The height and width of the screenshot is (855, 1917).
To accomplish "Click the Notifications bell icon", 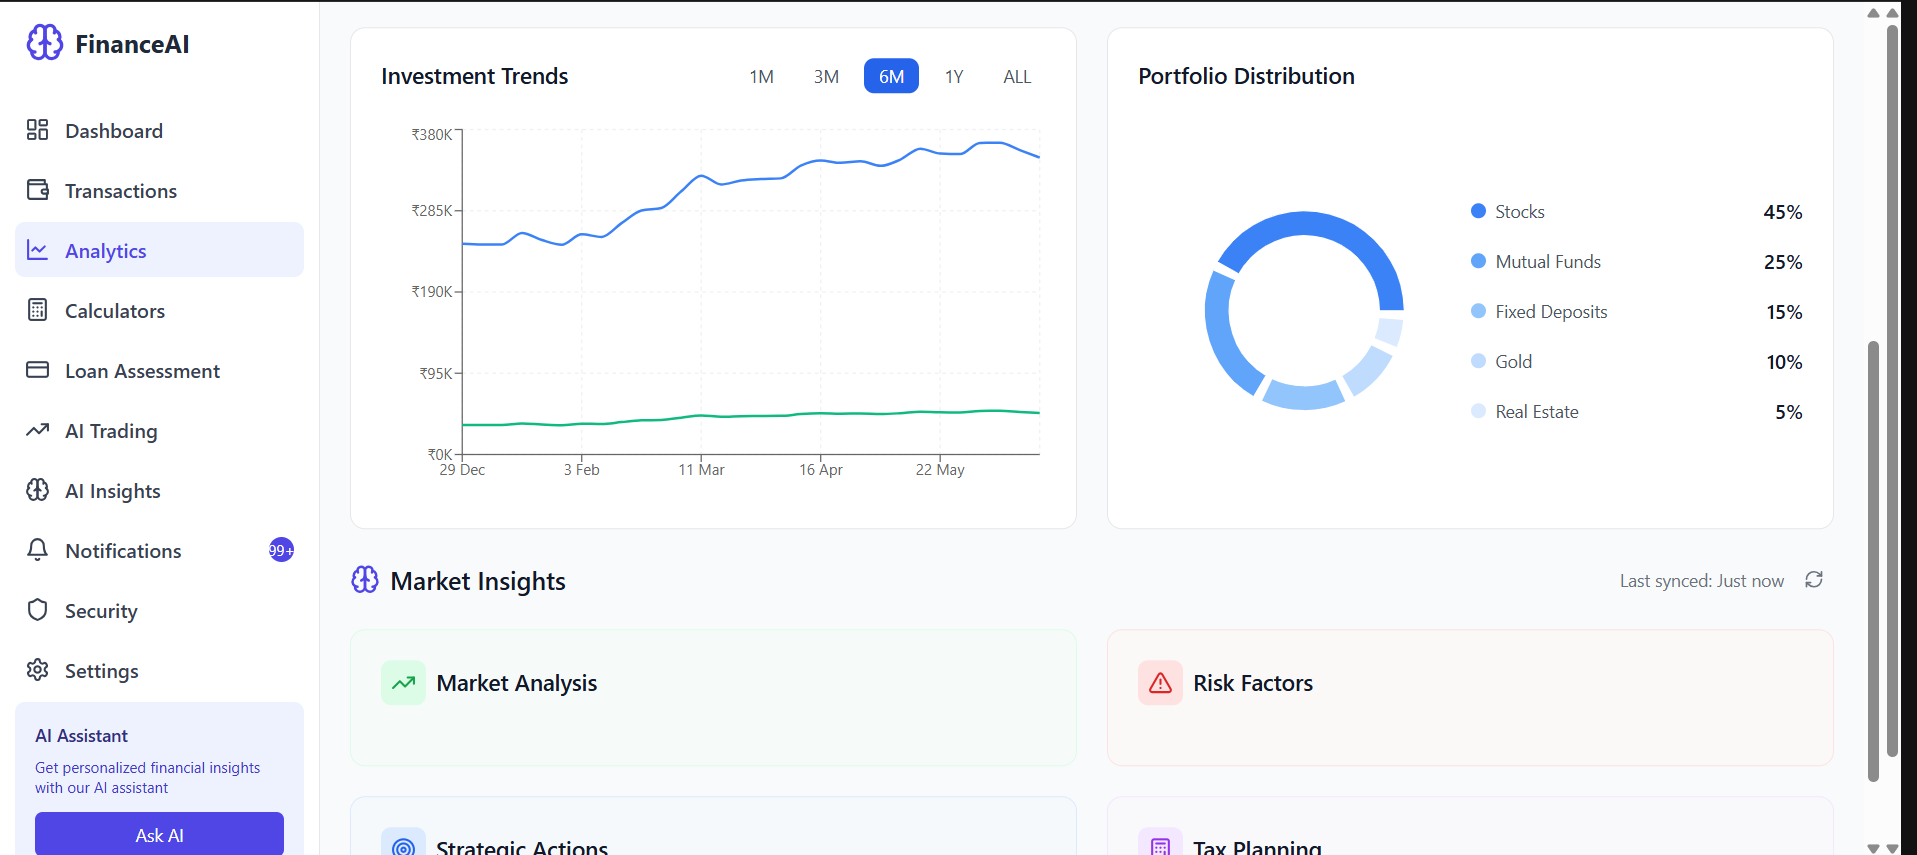I will coord(37,550).
